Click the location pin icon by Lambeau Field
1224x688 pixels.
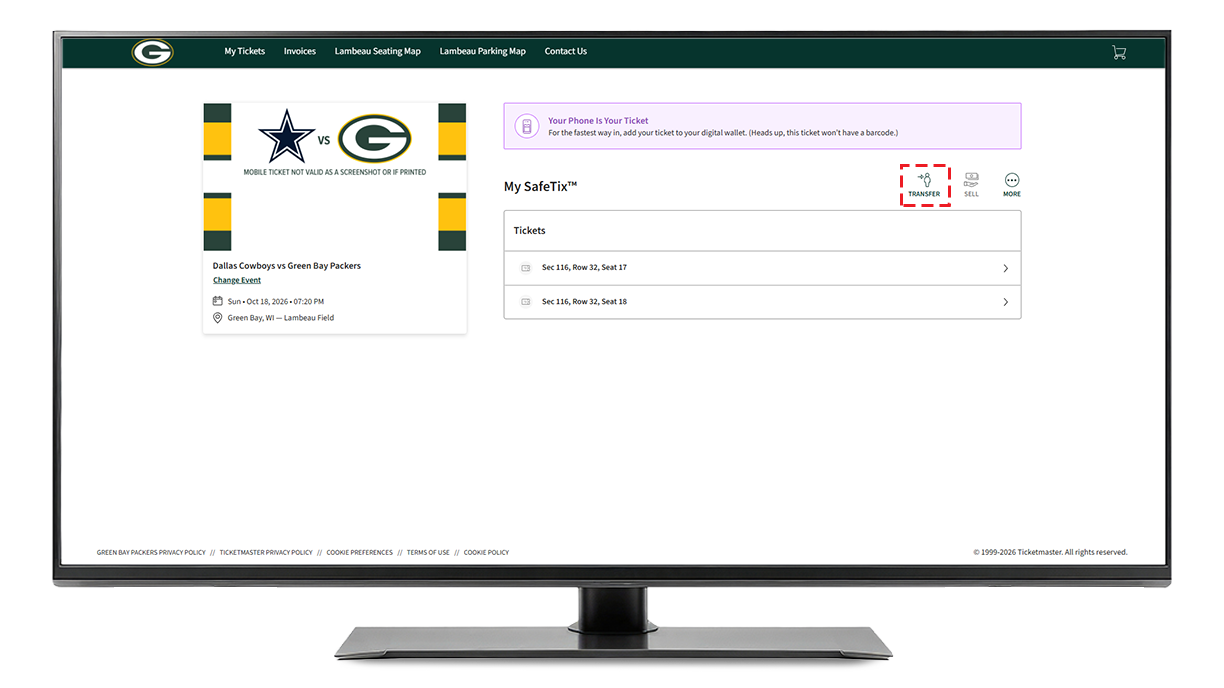tap(217, 318)
